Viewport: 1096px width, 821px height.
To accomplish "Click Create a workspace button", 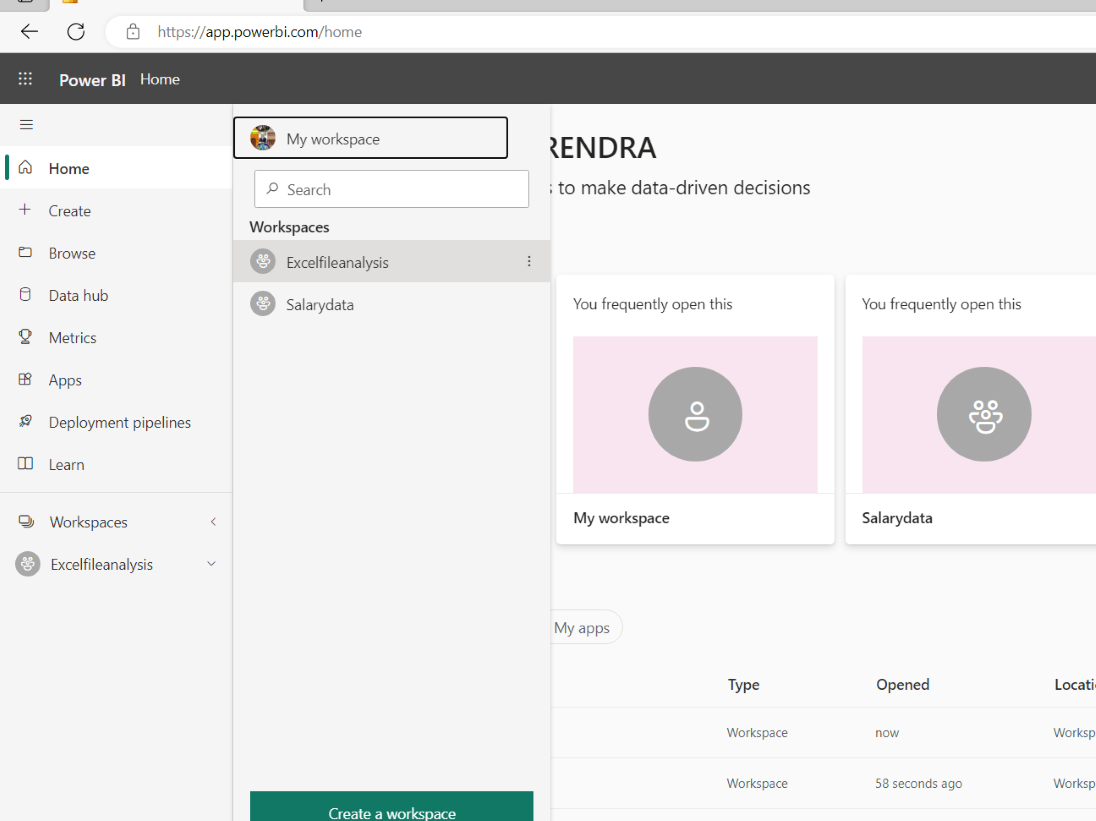I will tap(391, 807).
